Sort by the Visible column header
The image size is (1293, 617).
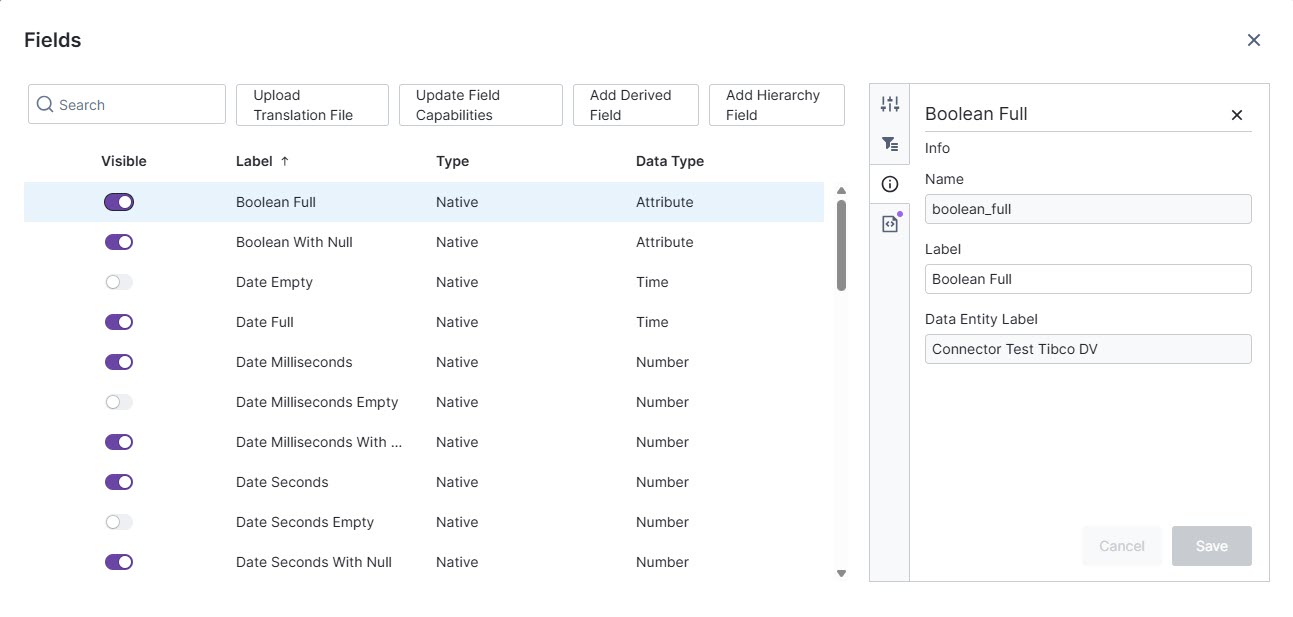124,161
